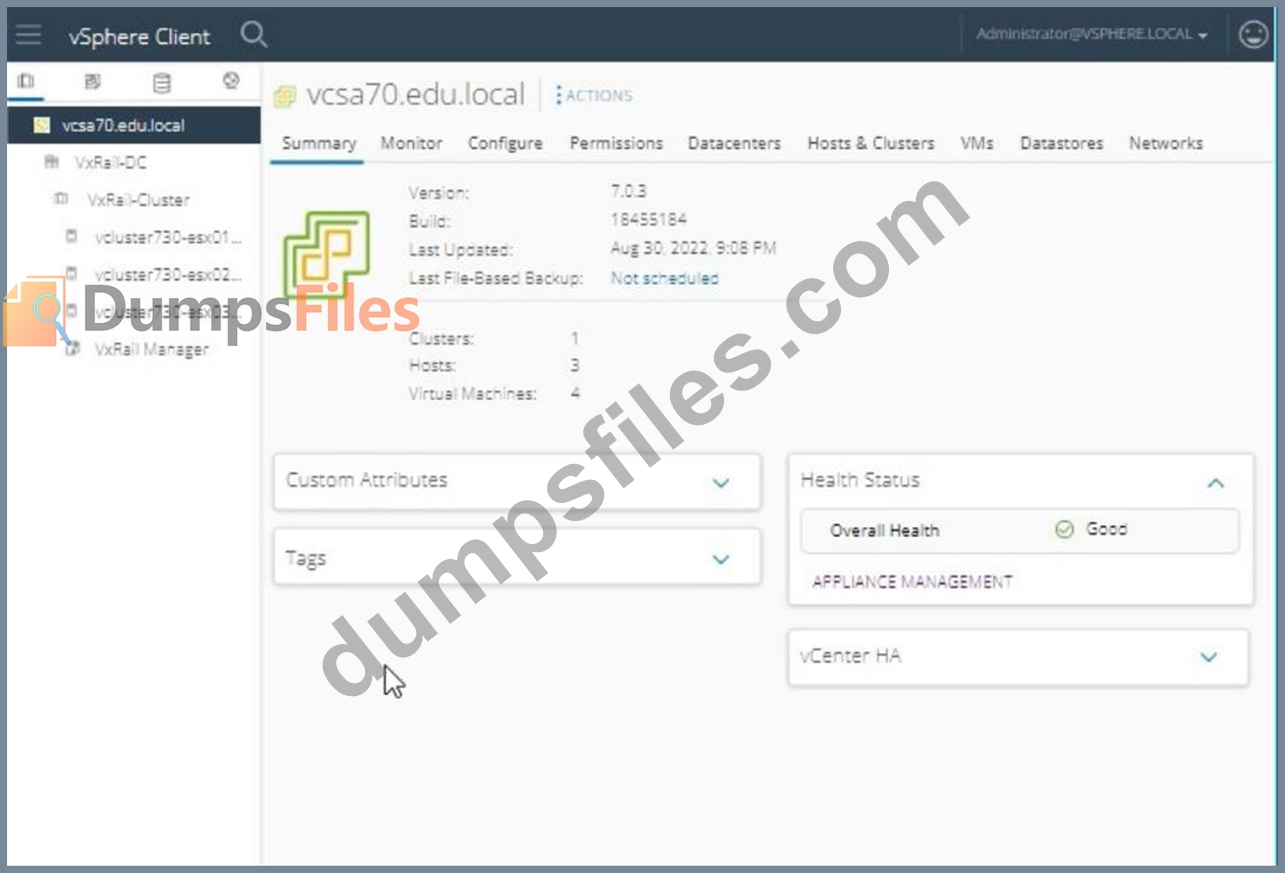Open the Administrator@VSPHERE.LOCAL user dropdown
Image resolution: width=1285 pixels, height=873 pixels.
coord(1091,35)
